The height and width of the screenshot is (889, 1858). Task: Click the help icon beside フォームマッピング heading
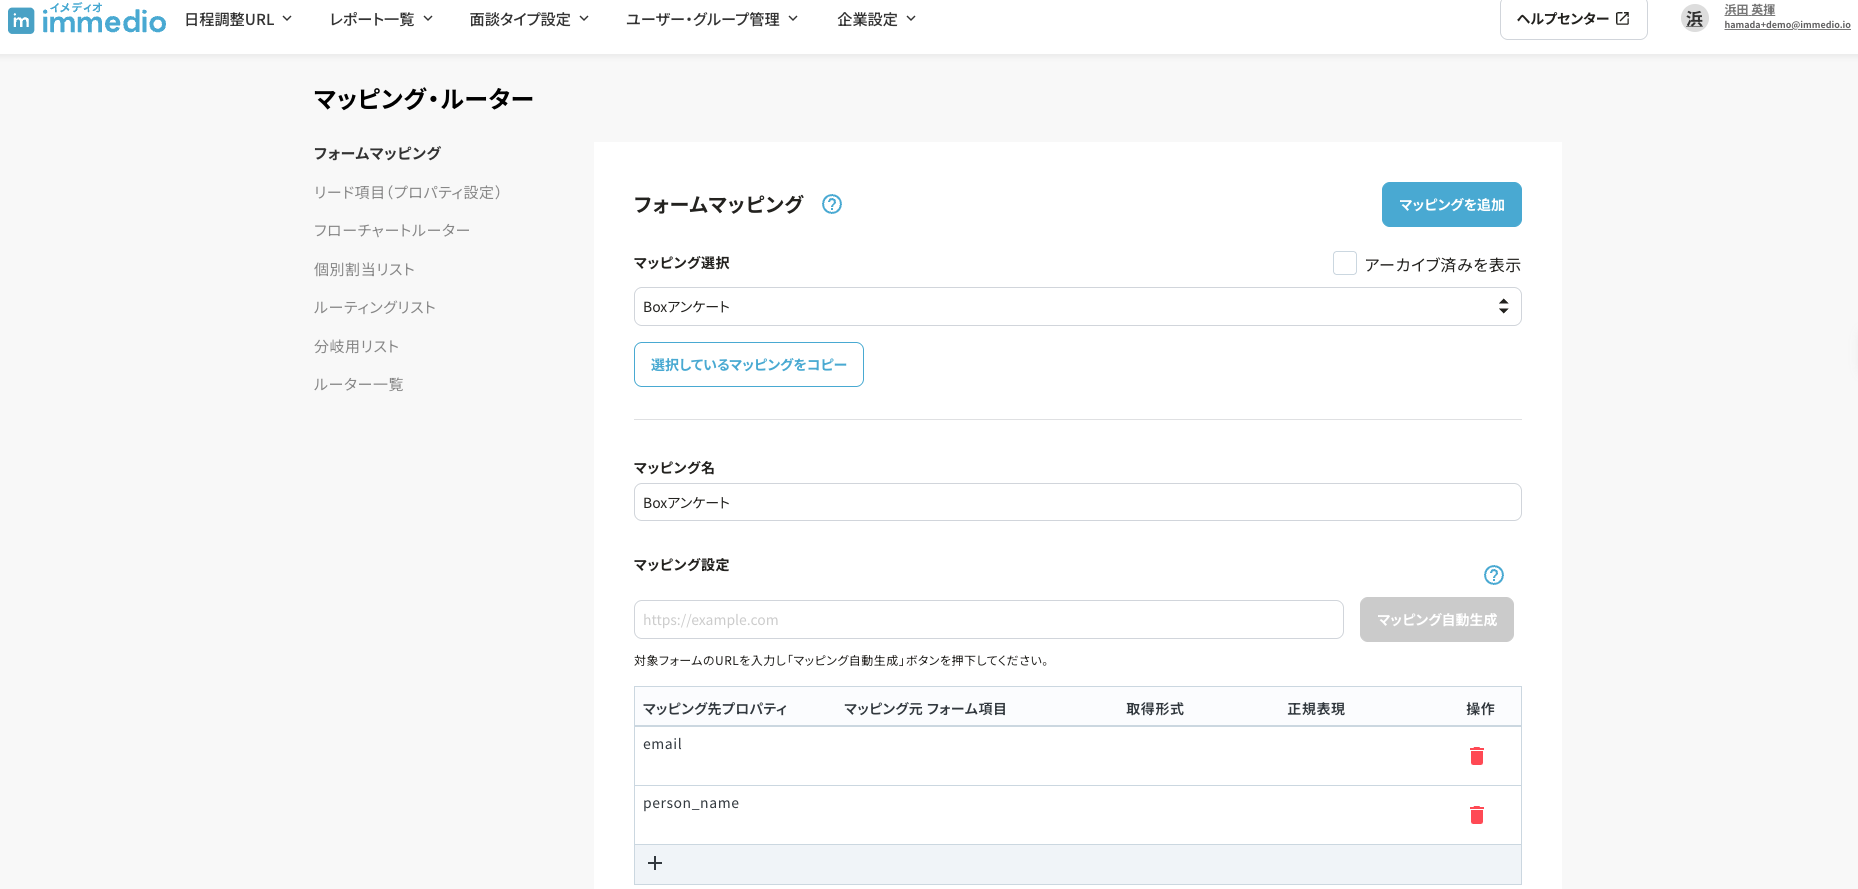[x=831, y=204]
